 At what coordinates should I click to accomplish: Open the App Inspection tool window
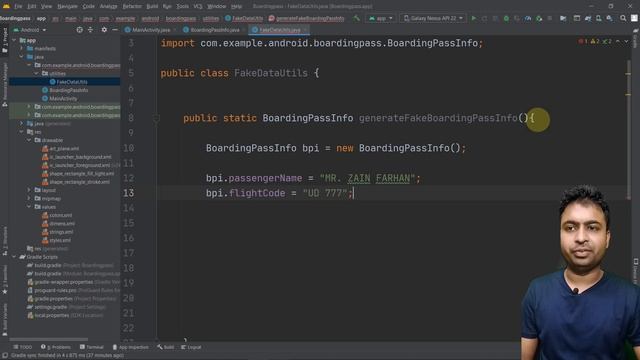(131, 347)
